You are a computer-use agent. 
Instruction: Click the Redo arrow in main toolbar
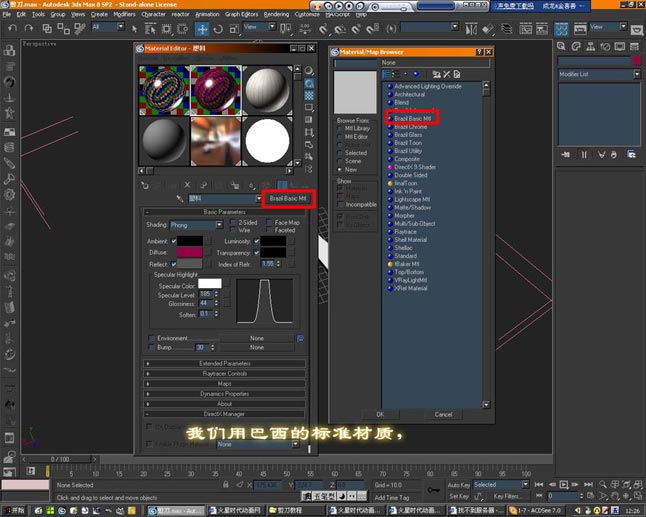[28, 28]
